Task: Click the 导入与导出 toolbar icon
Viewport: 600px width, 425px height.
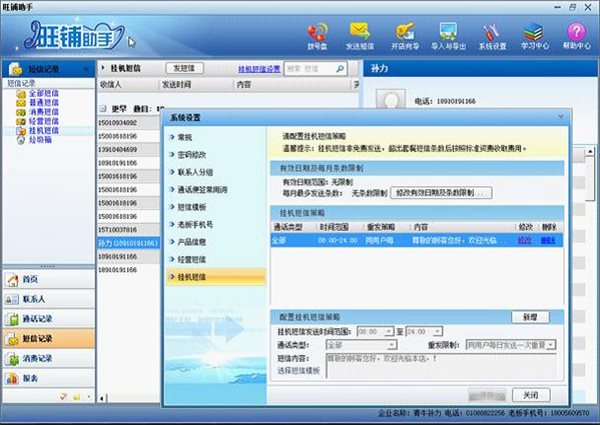Action: [448, 31]
